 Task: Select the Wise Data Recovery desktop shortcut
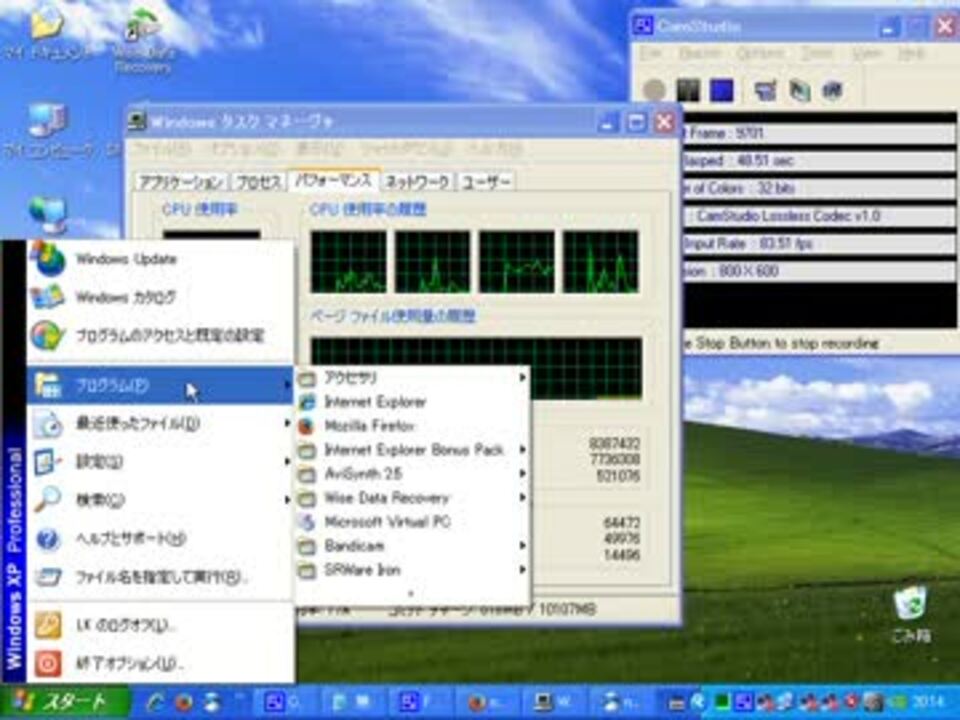click(x=144, y=40)
